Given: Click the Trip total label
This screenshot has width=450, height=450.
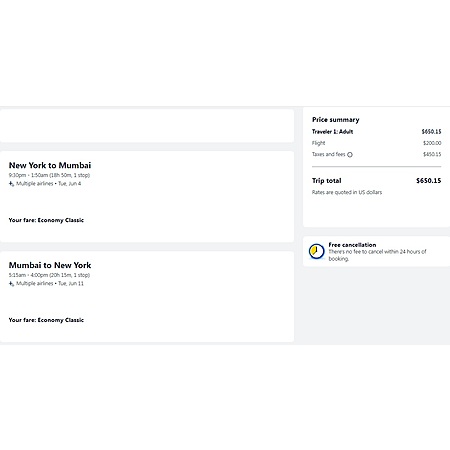Looking at the screenshot, I should pyautogui.click(x=327, y=181).
